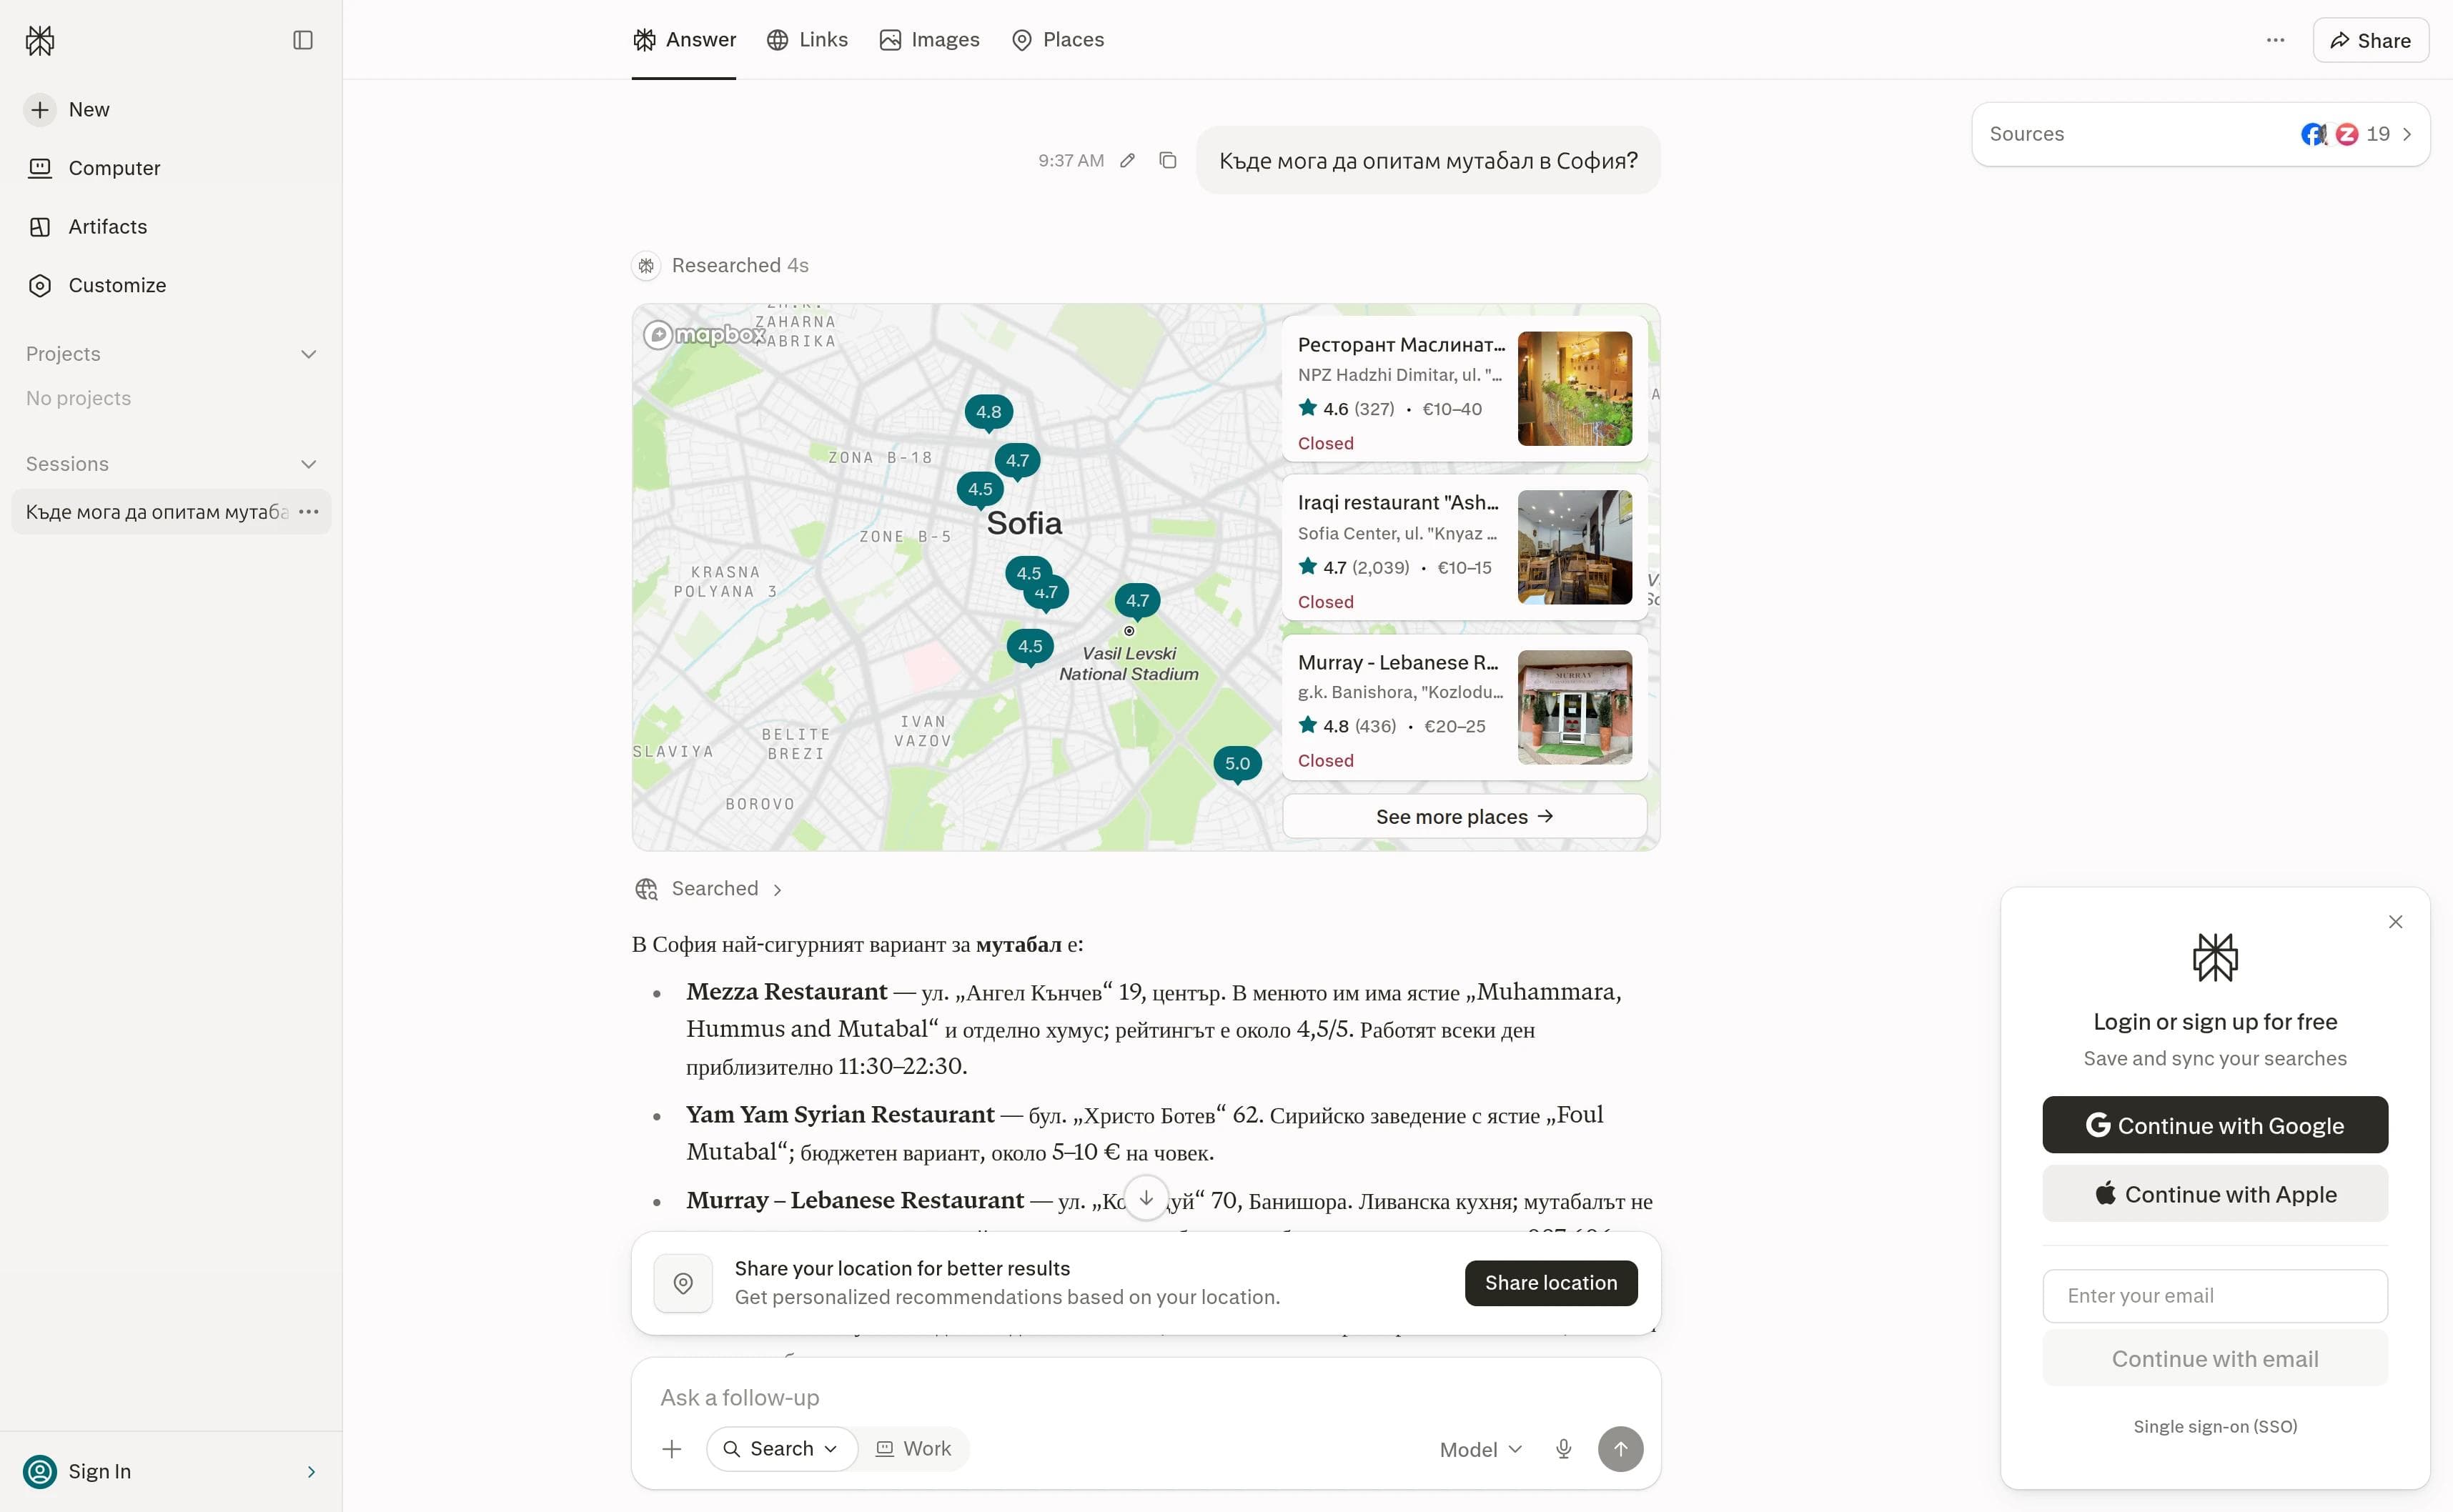Open Customize settings
This screenshot has width=2453, height=1512.
(97, 285)
